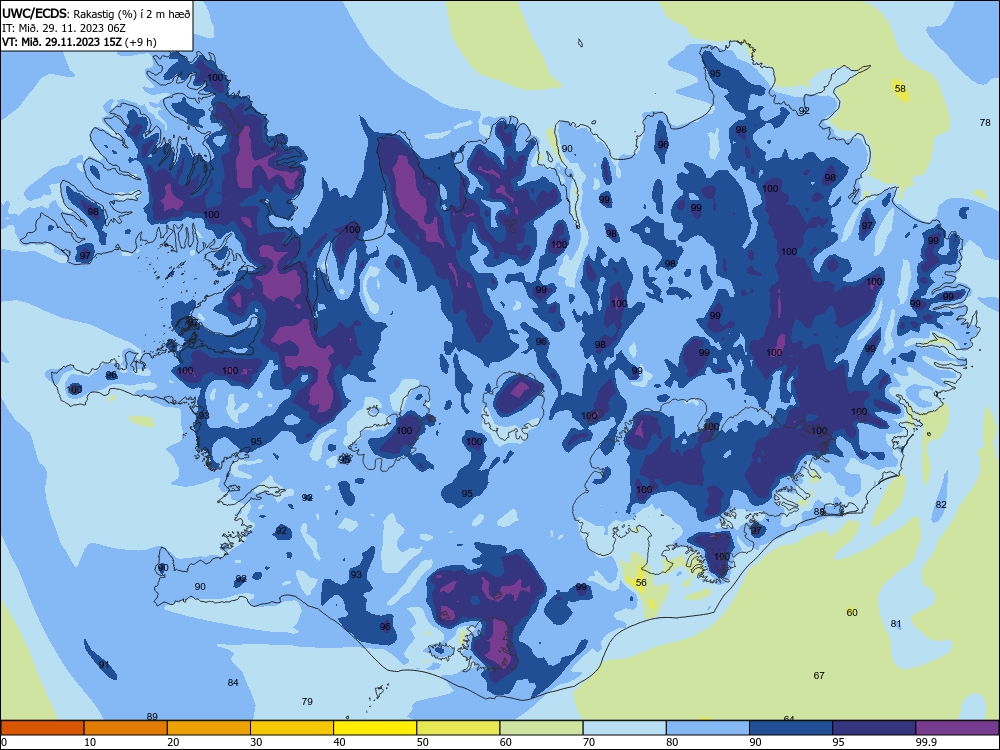Screen dimensions: 1000x750
Task: Click the value 56 on the yellow patch inland
Action: (641, 582)
